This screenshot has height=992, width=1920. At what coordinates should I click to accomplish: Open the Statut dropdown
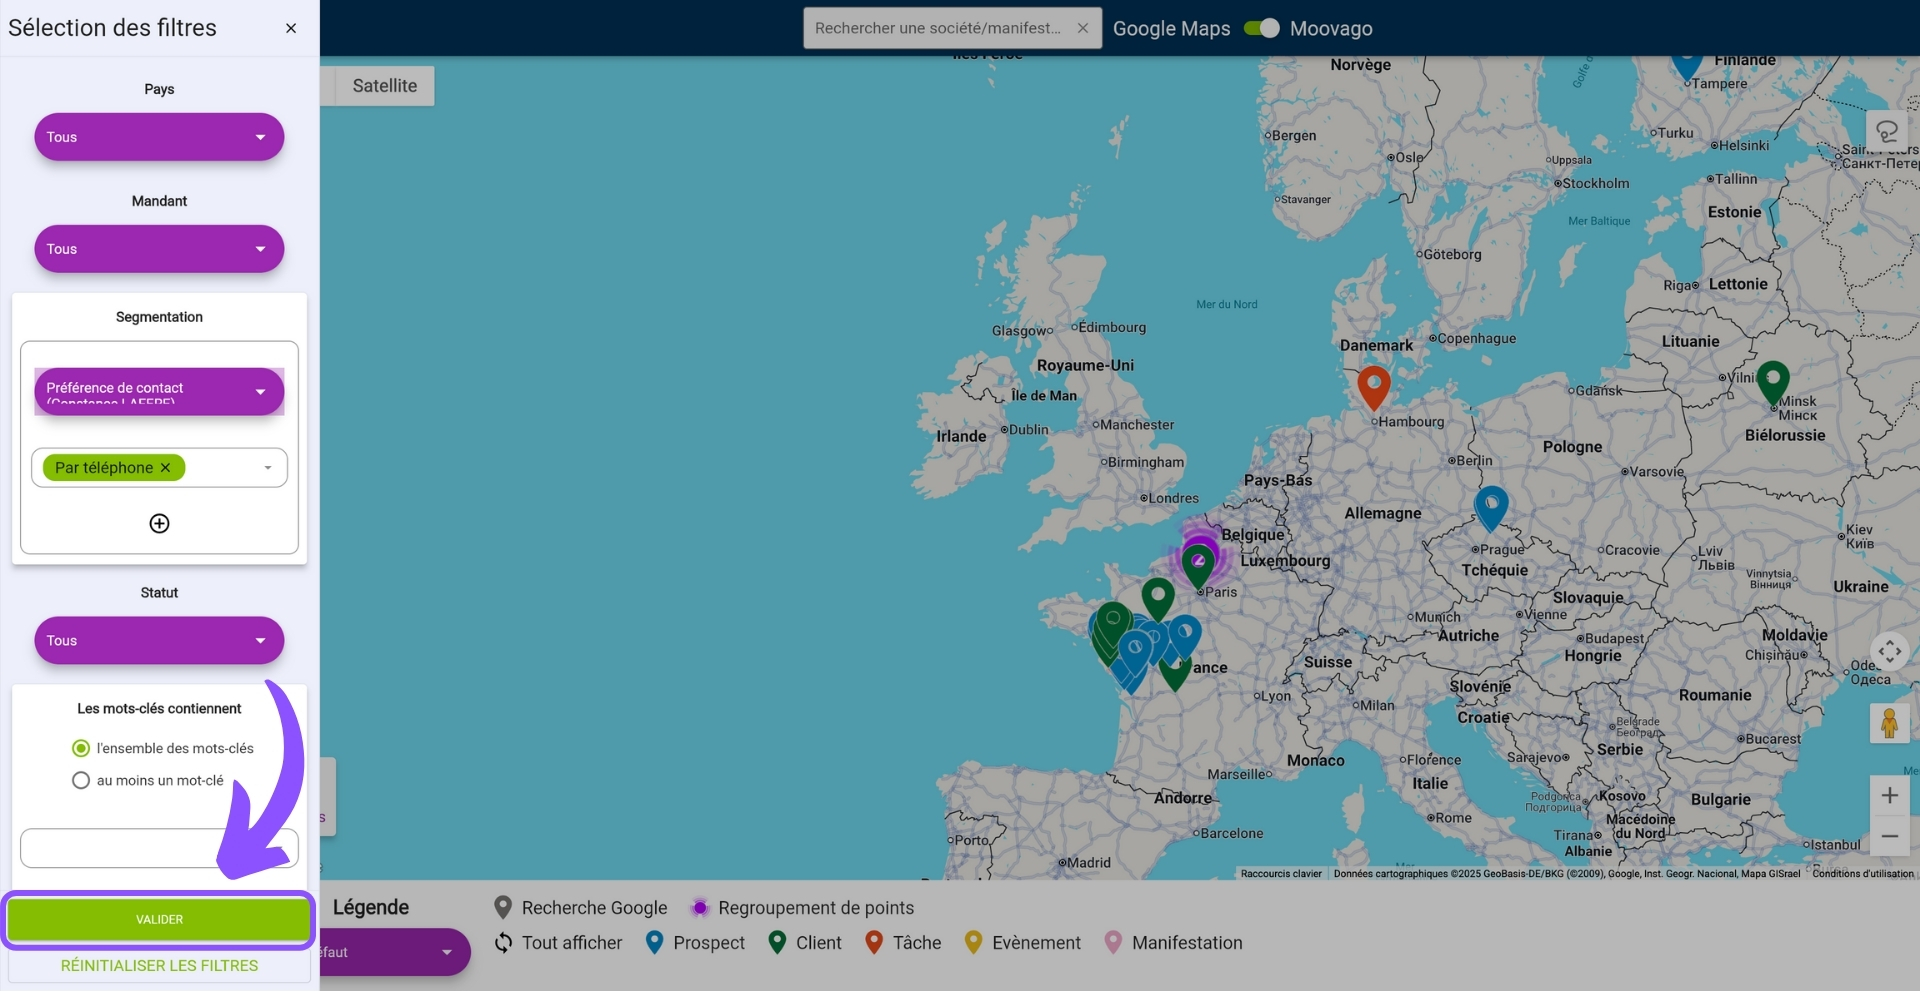(159, 641)
